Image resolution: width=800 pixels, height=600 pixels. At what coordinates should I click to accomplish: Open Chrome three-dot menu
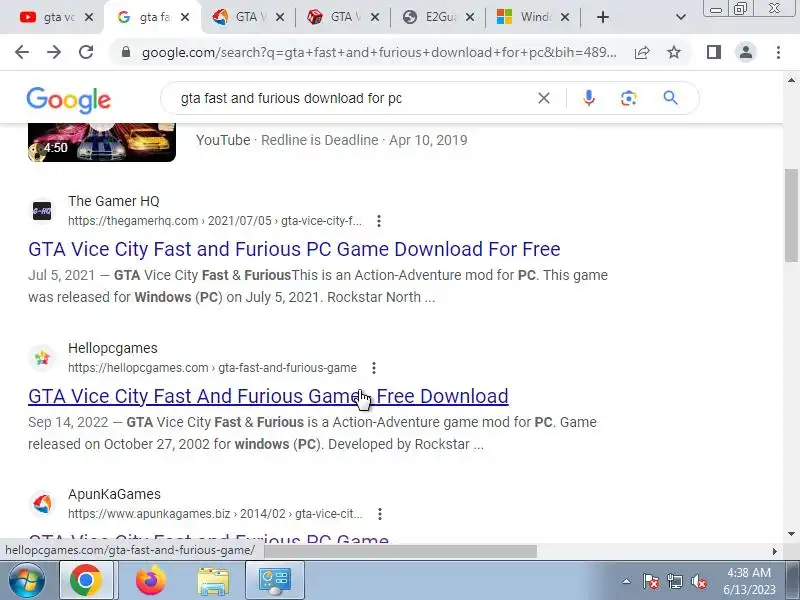778,52
